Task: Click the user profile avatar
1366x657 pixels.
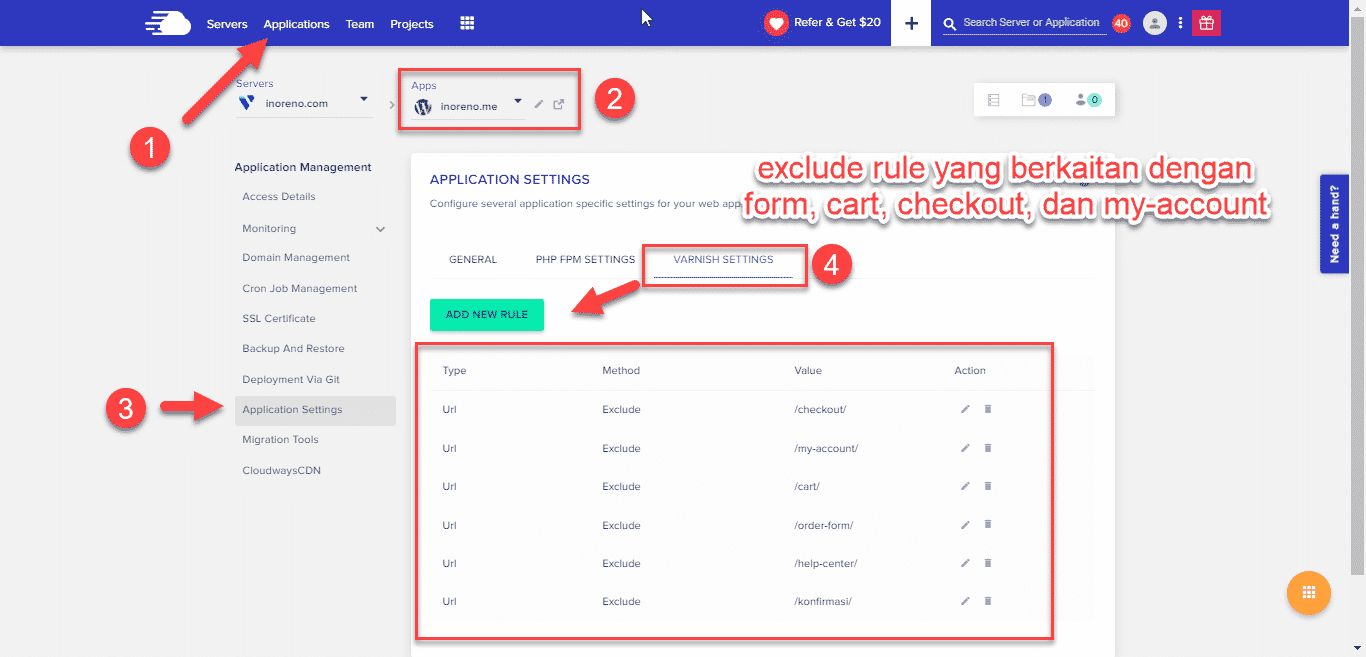Action: (x=1154, y=23)
